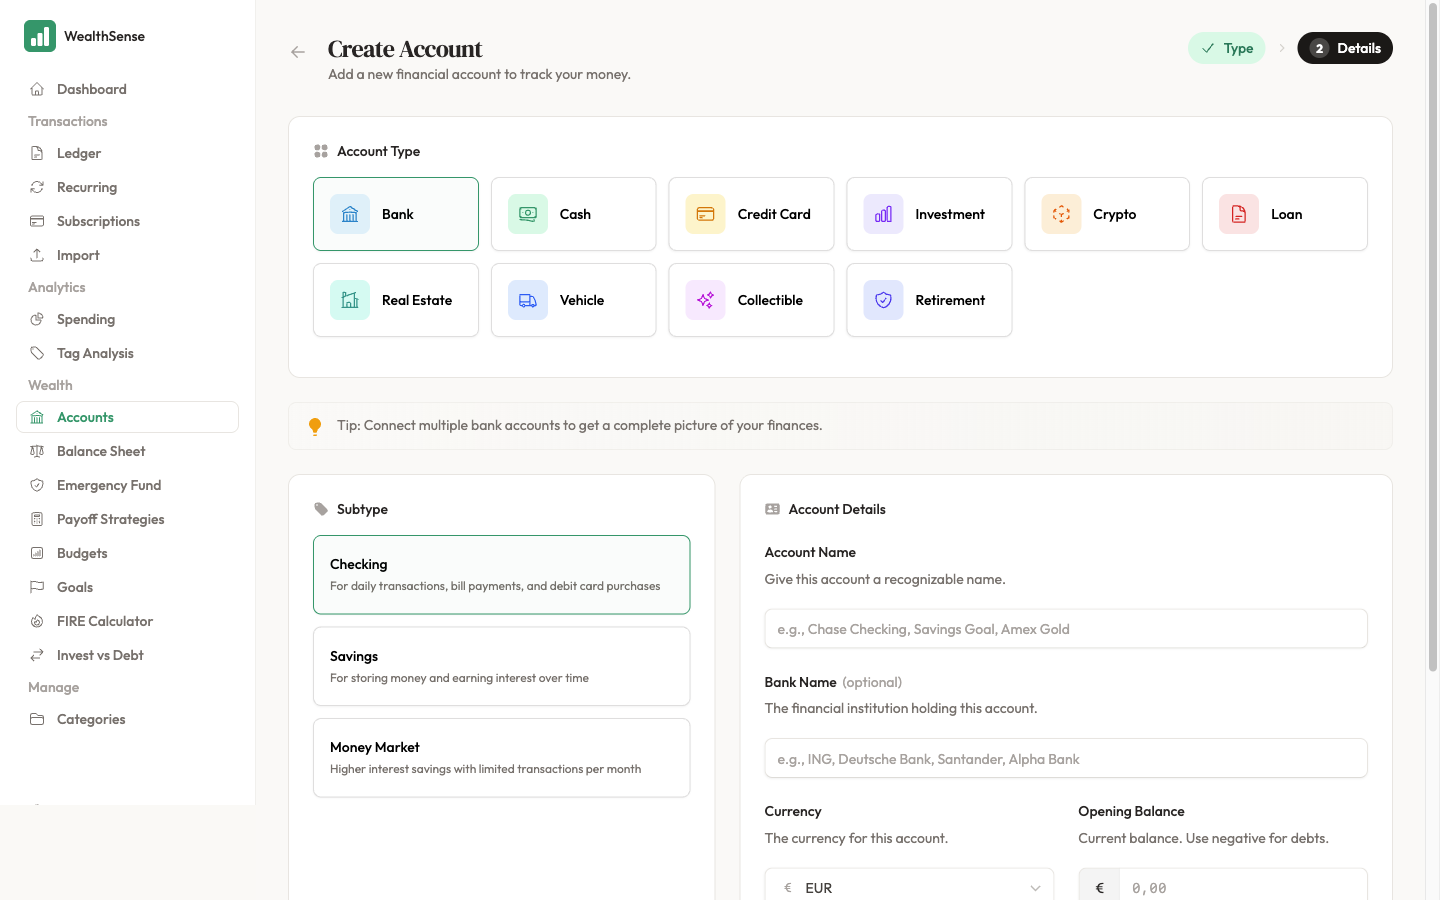
Task: Select the Loan account type
Action: coord(1285,214)
